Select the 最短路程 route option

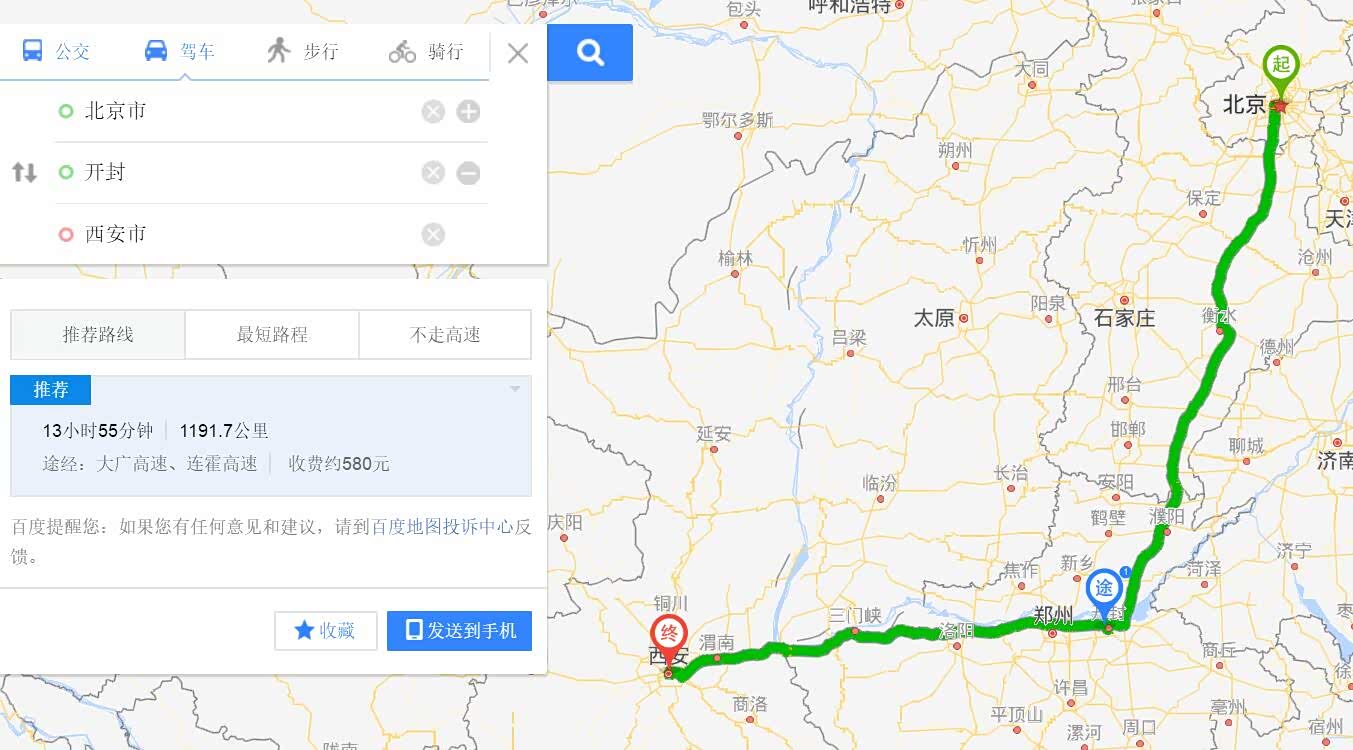272,335
